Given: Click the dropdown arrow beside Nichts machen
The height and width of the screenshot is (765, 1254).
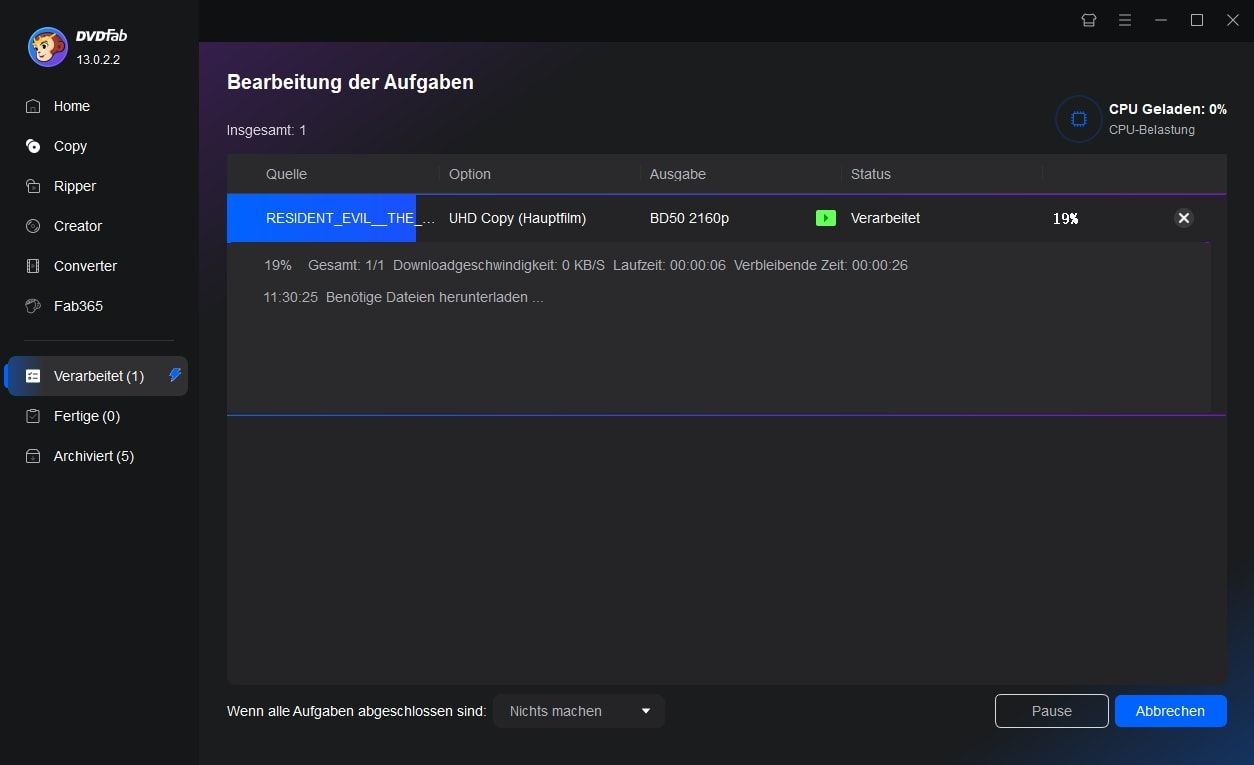Looking at the screenshot, I should (x=646, y=711).
